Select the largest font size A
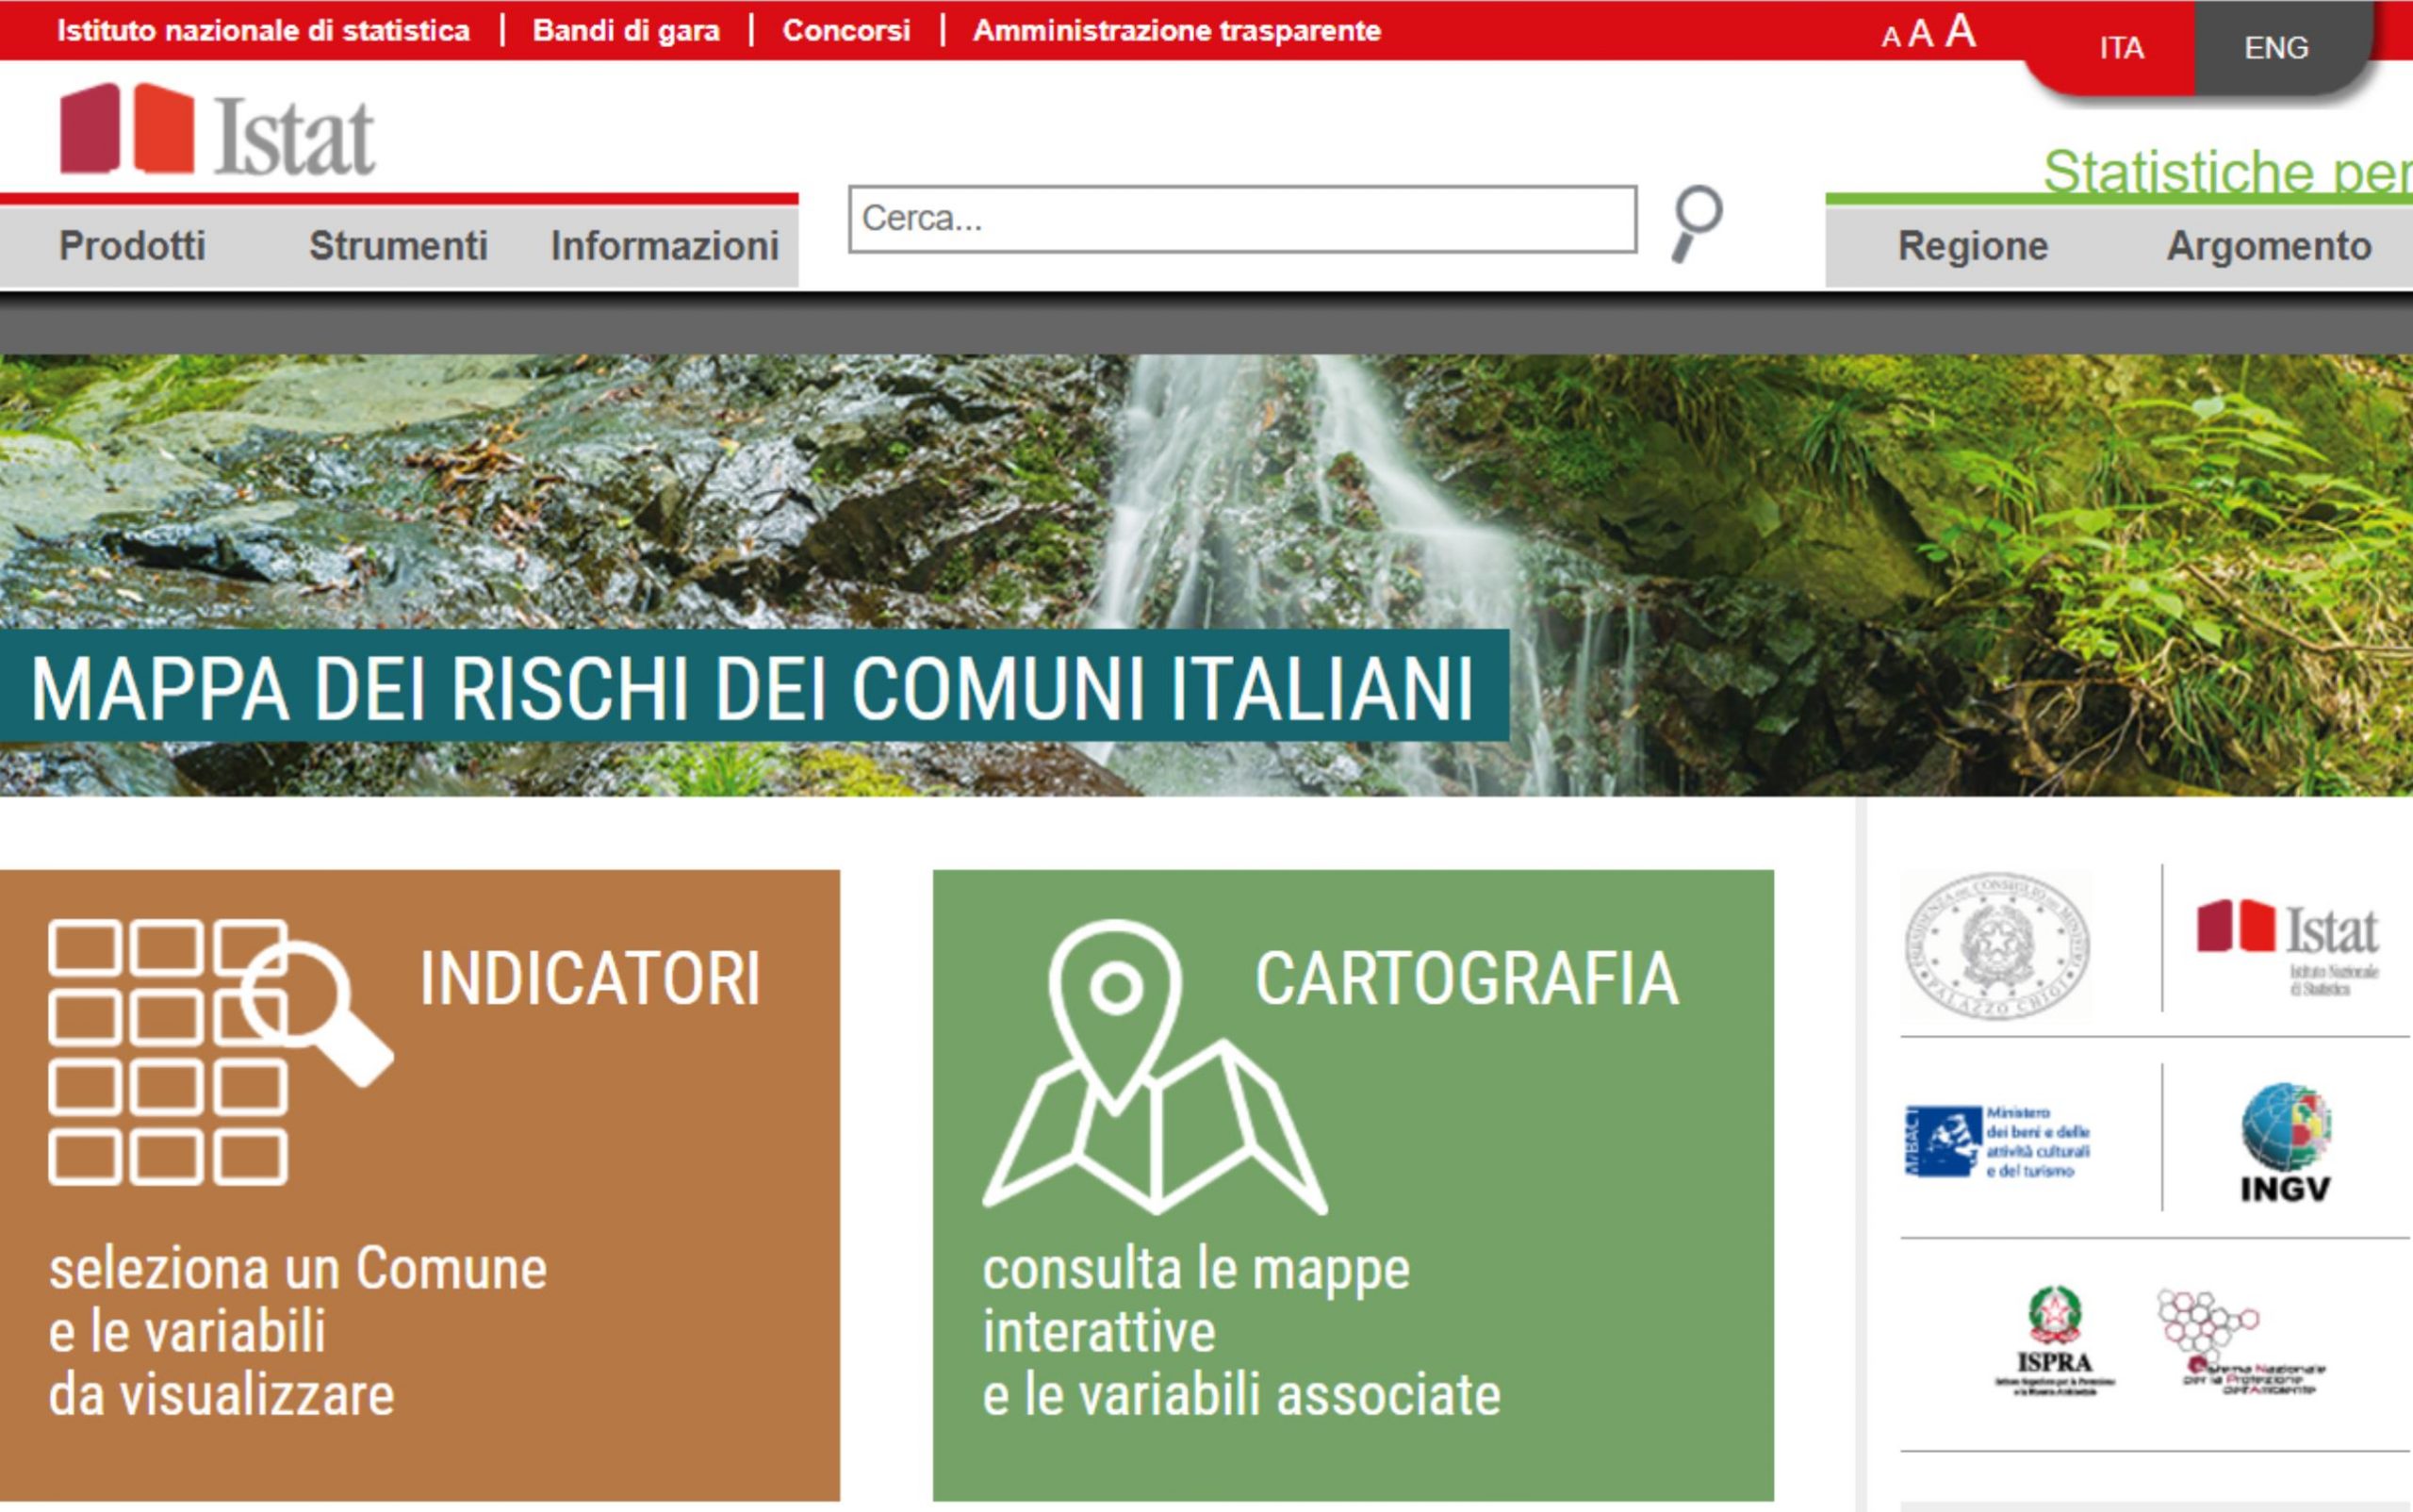 (1960, 31)
